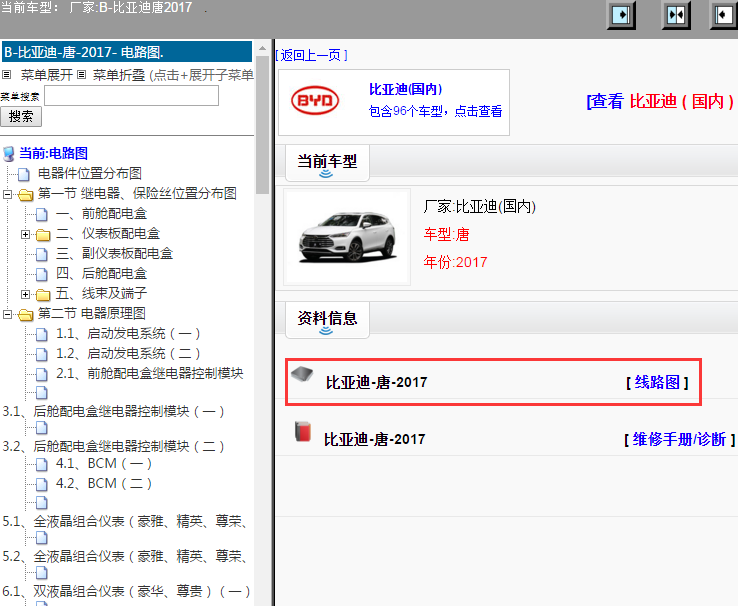738x606 pixels.
Task: Click the 菜单折叠 text
Action: pos(119,75)
